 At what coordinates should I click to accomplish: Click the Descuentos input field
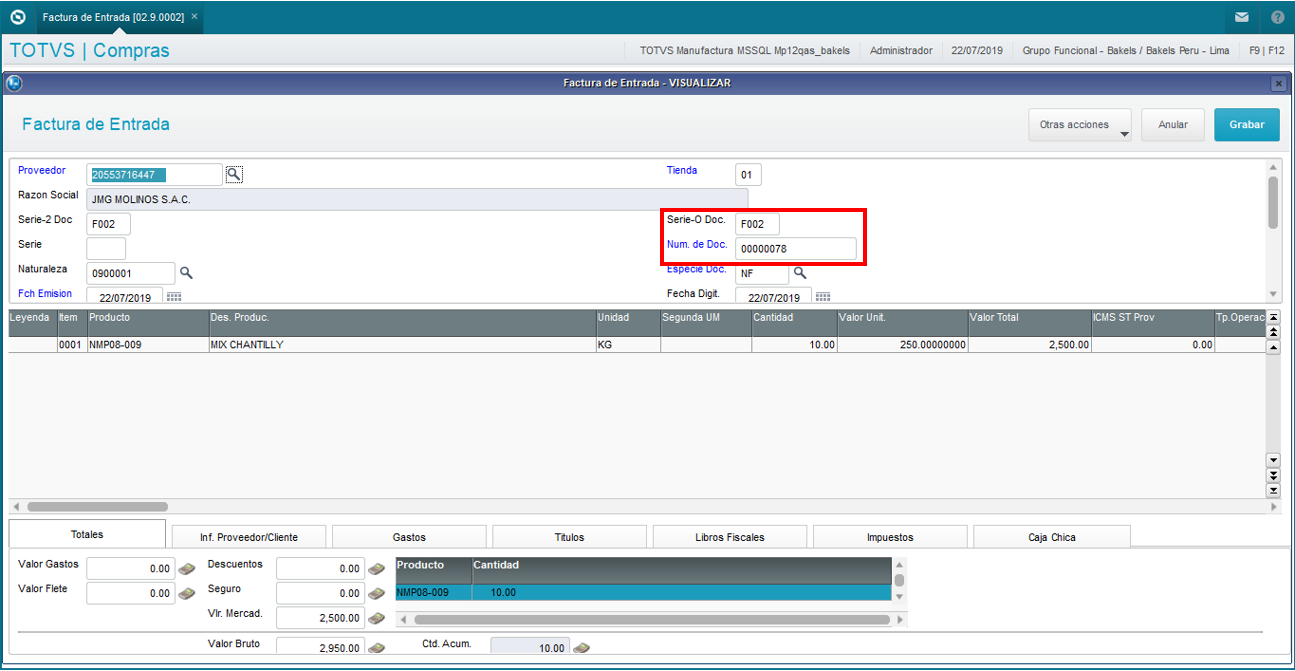(320, 568)
